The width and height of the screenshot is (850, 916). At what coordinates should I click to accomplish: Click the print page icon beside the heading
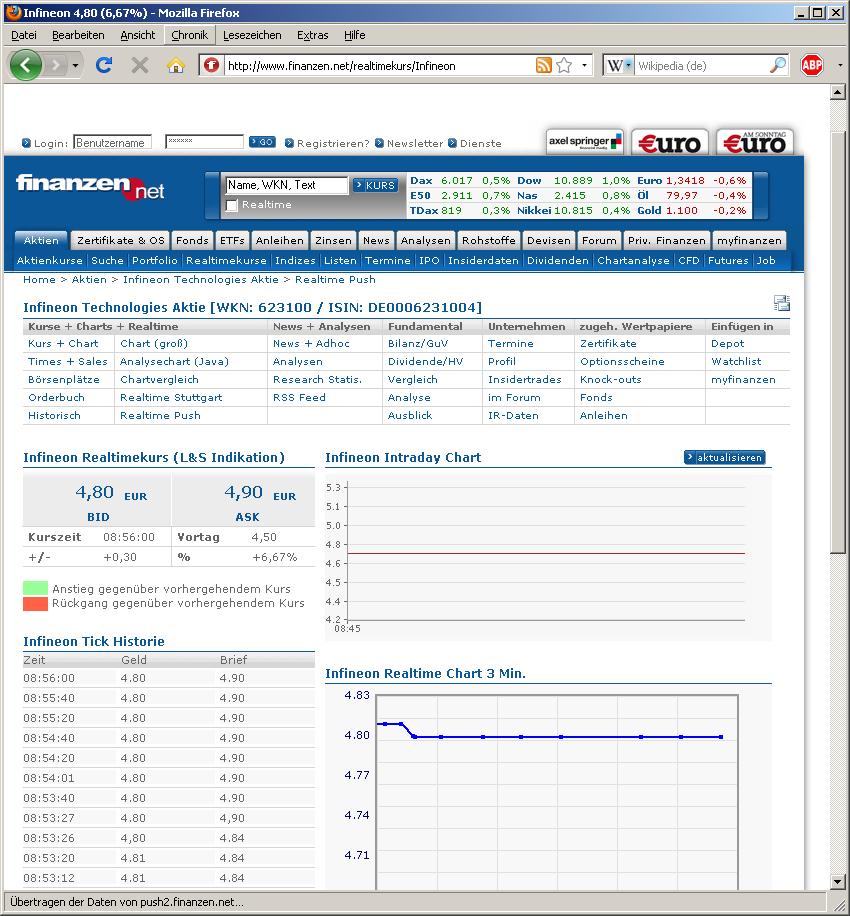point(782,303)
